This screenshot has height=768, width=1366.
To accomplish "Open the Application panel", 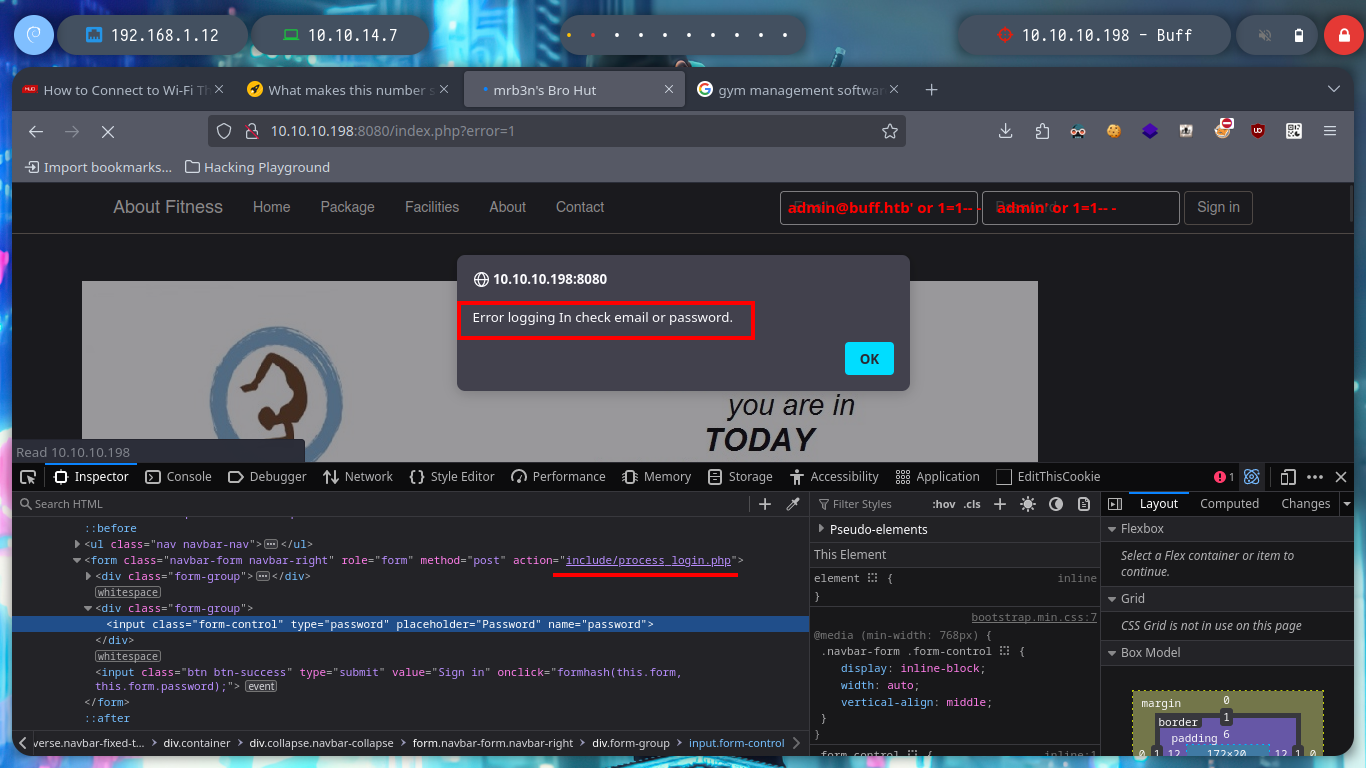I will click(x=937, y=477).
